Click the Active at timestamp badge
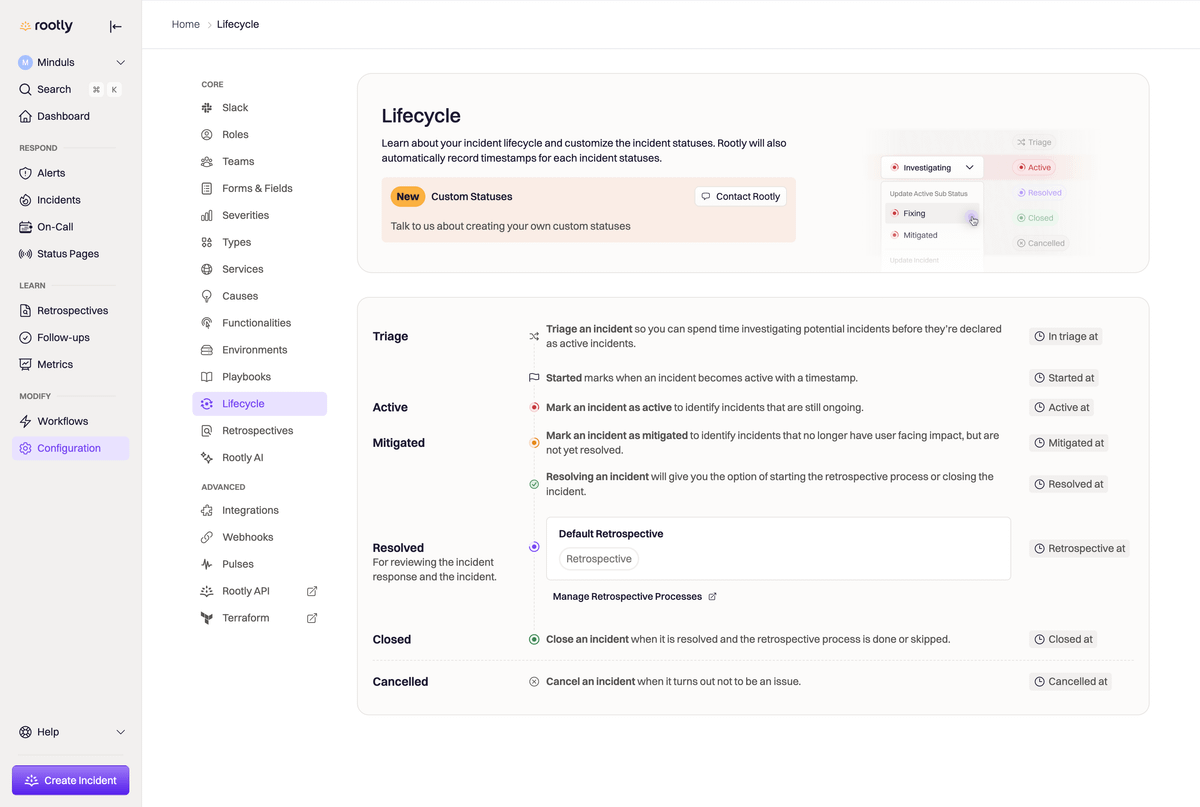 click(1062, 408)
